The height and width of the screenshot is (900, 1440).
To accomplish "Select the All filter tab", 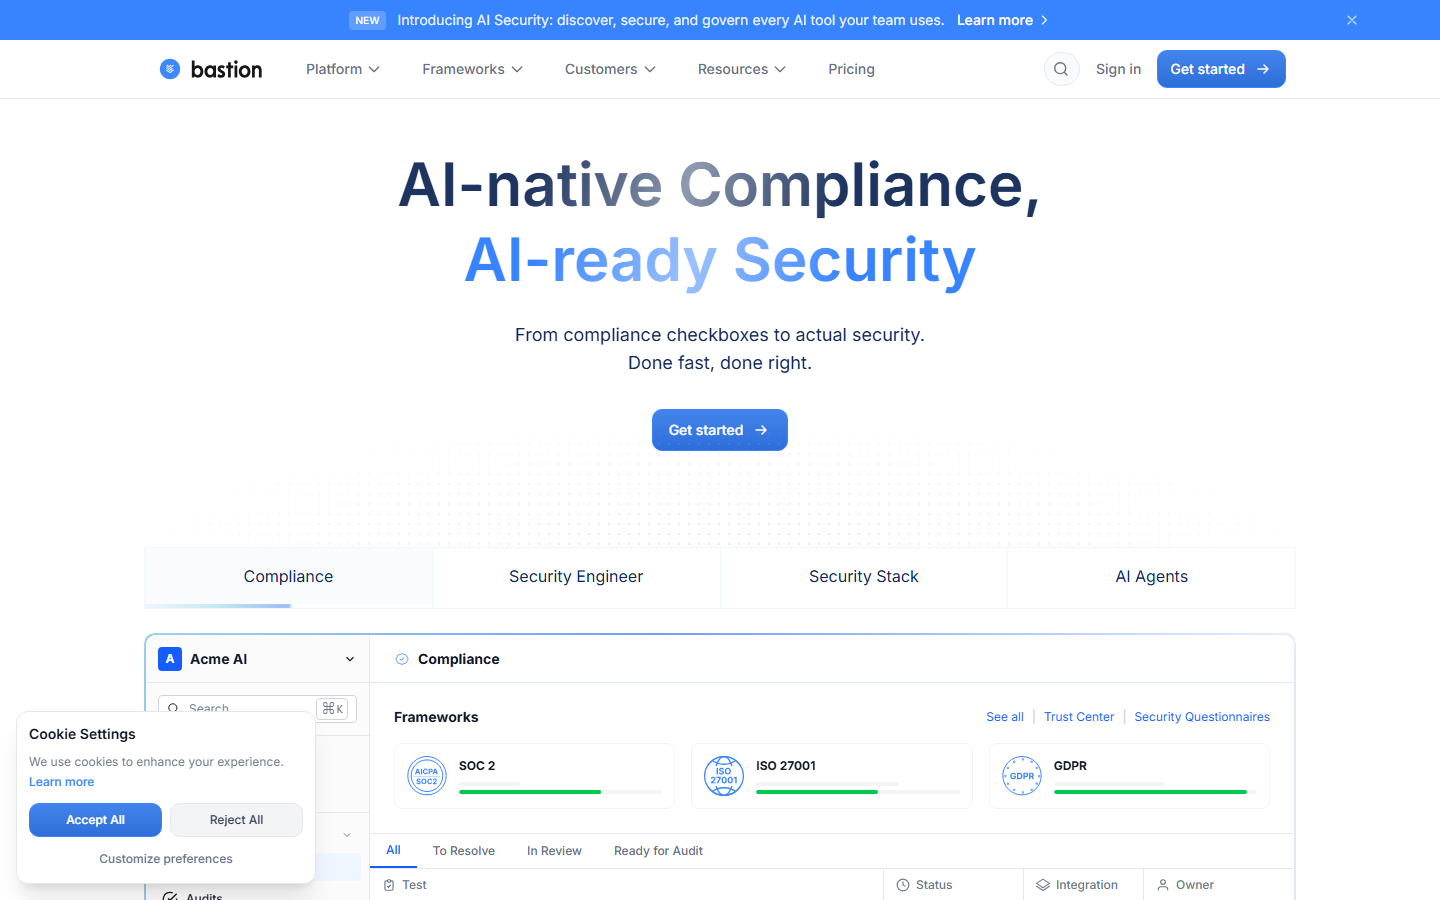I will tap(393, 850).
